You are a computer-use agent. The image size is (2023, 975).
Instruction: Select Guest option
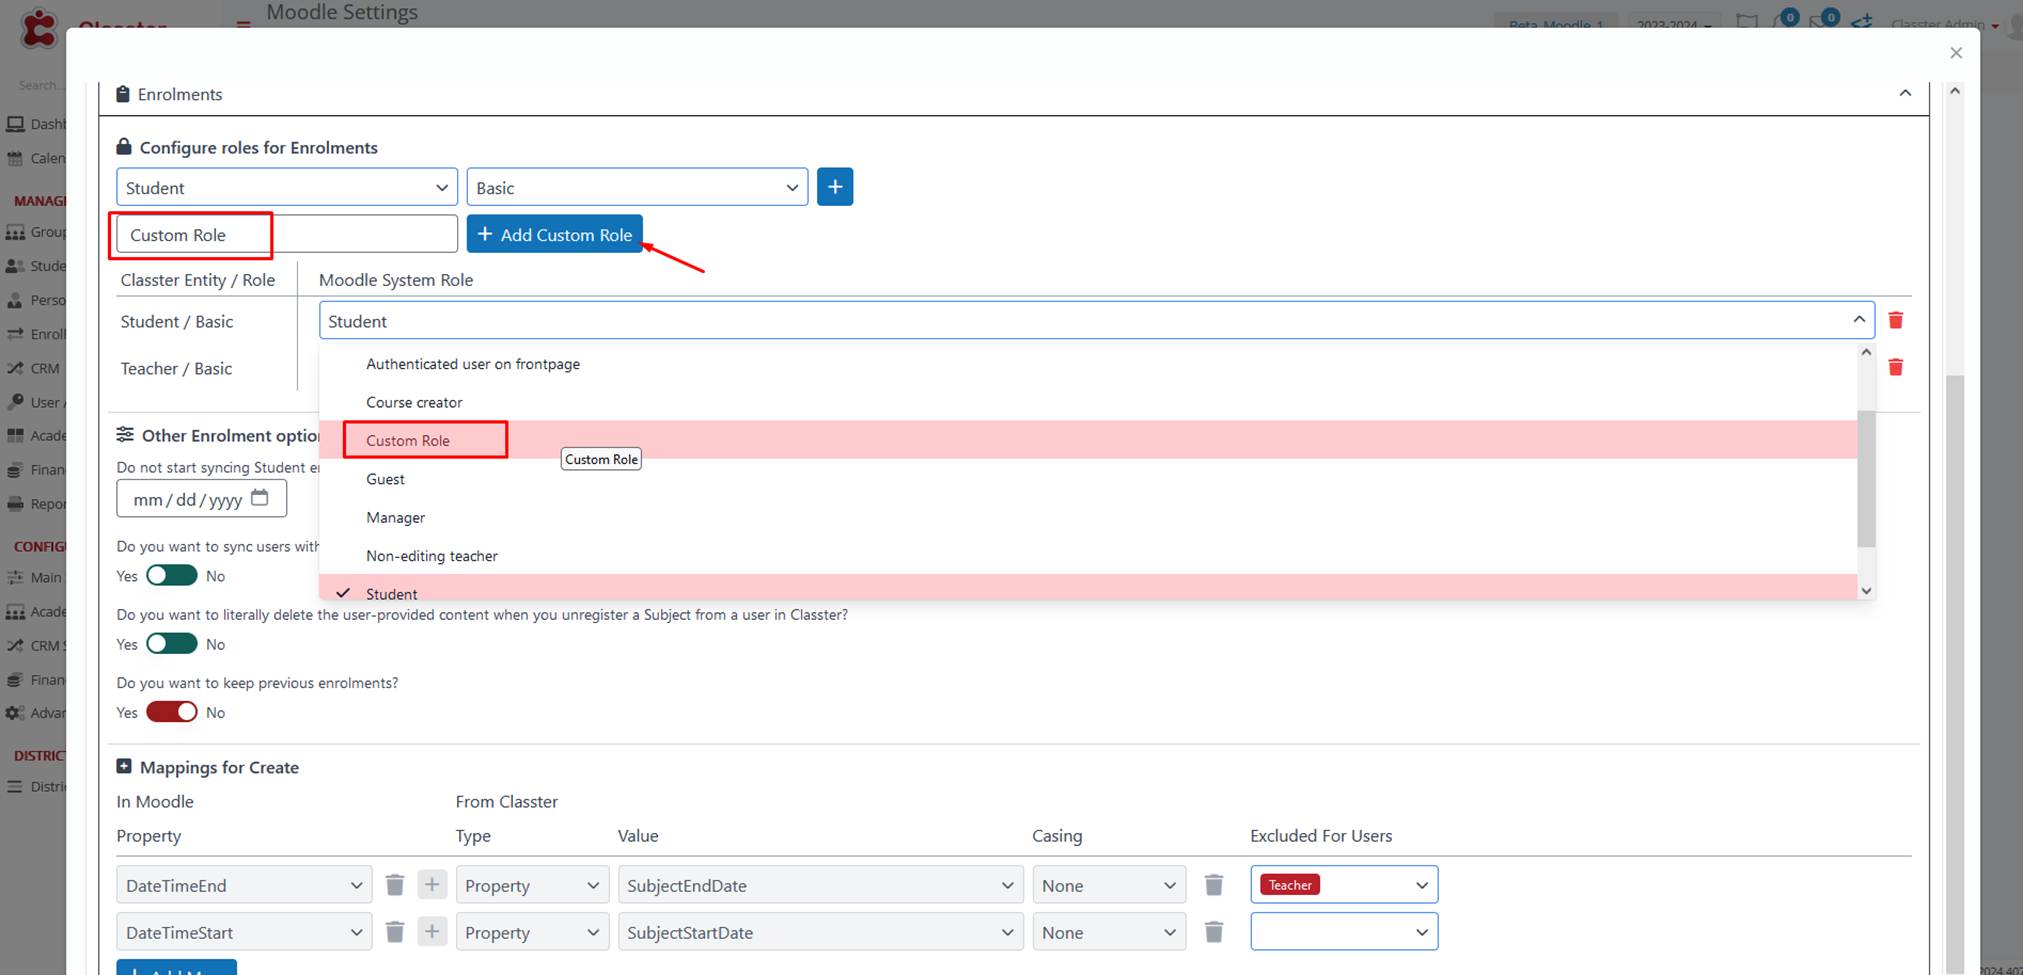point(1088,479)
